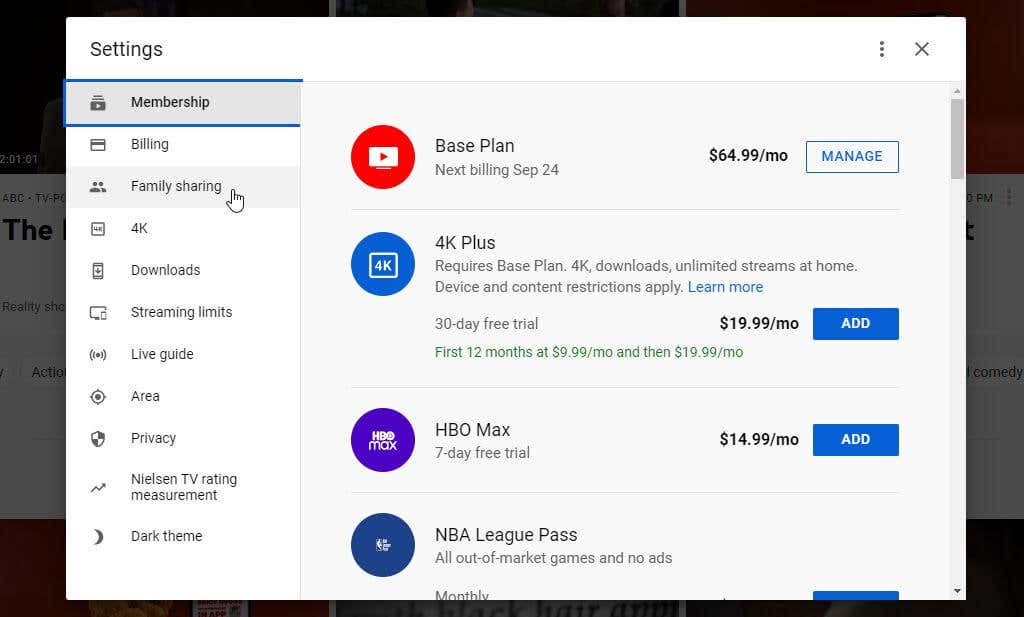1024x617 pixels.
Task: Click the red Base Plan YouTube TV logo
Action: (383, 157)
